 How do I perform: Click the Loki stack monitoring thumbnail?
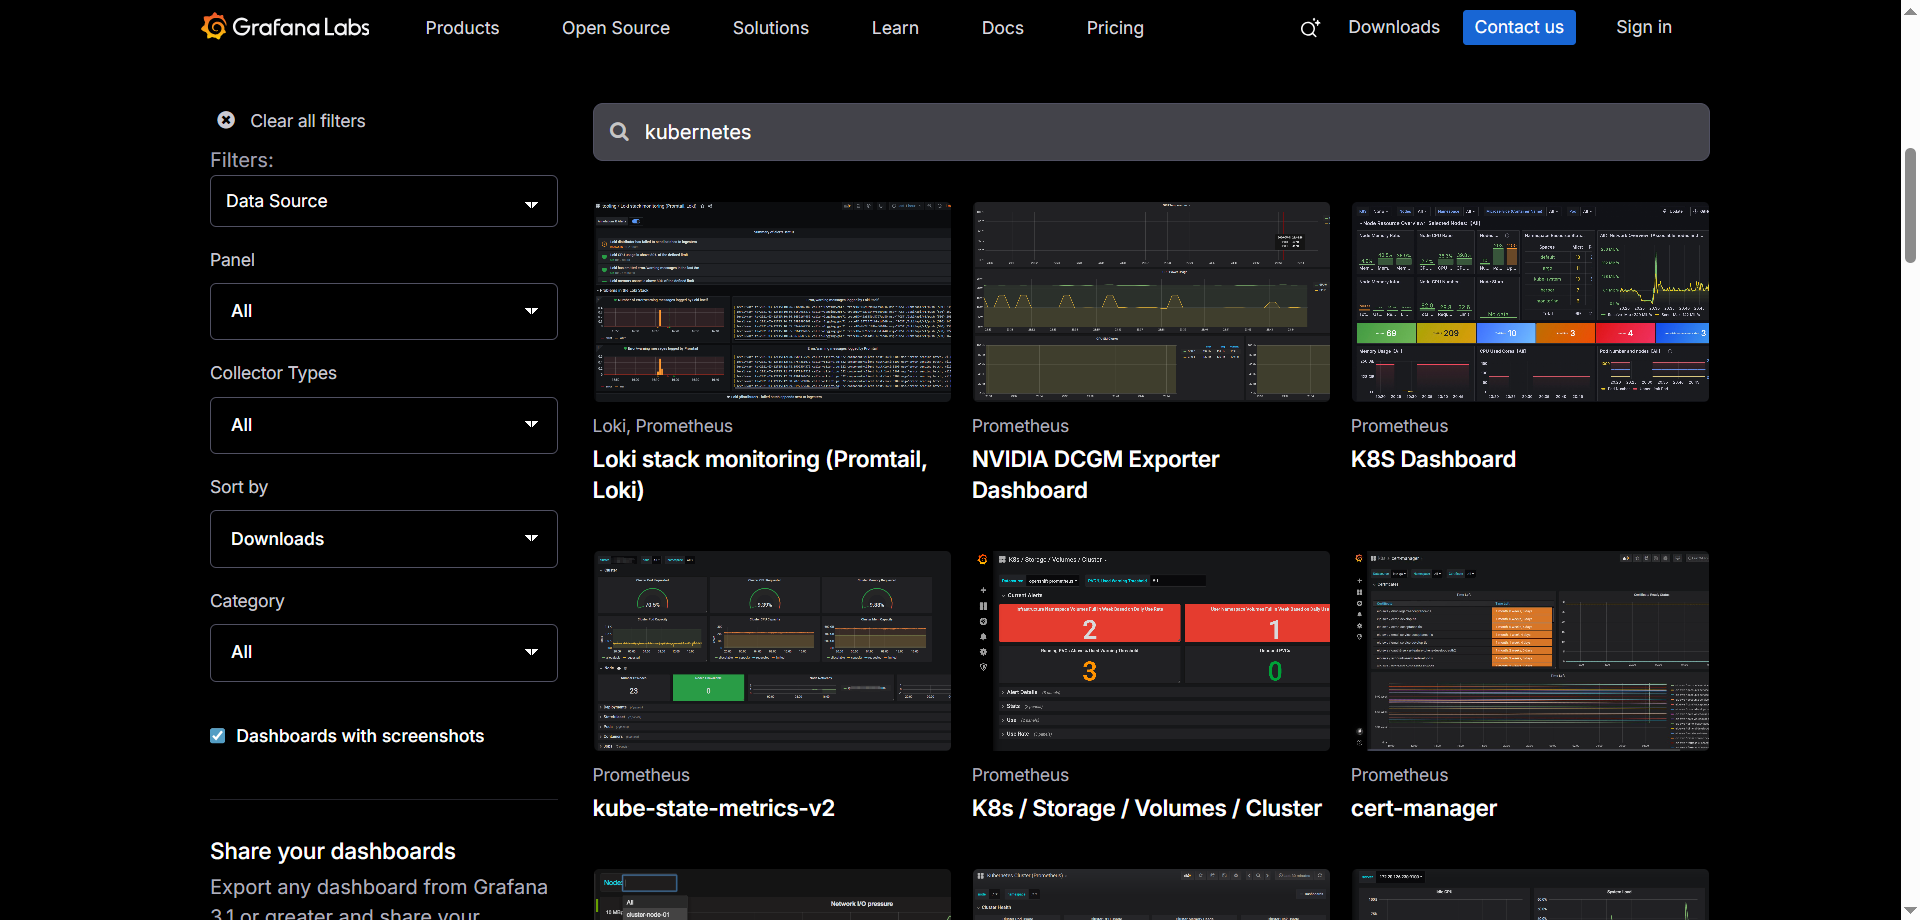click(x=772, y=302)
